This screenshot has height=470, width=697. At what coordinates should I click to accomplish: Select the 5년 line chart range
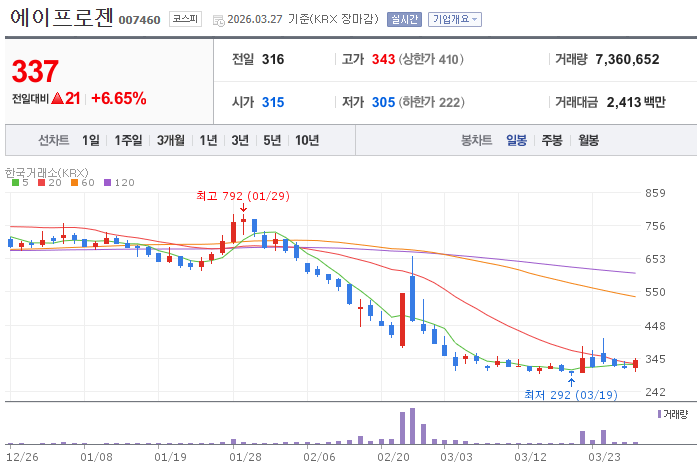pyautogui.click(x=272, y=141)
